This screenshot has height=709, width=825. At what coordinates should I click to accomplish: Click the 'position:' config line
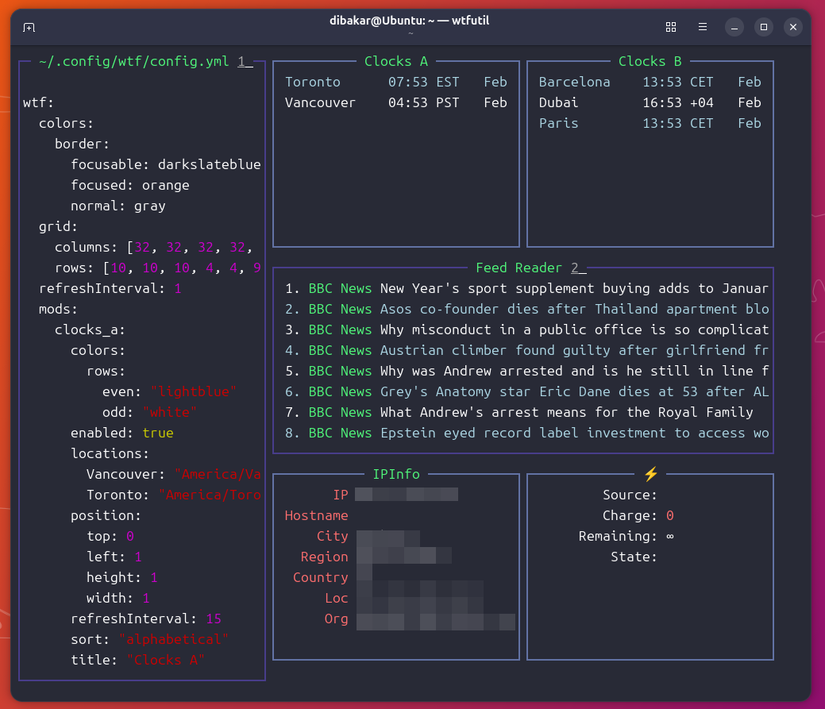pyautogui.click(x=106, y=515)
